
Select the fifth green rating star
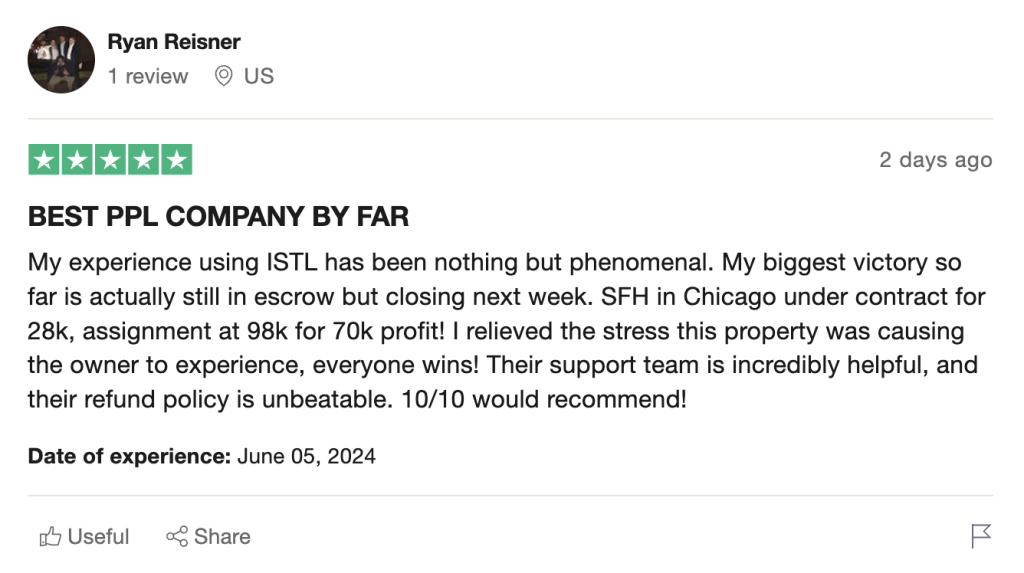(x=176, y=160)
